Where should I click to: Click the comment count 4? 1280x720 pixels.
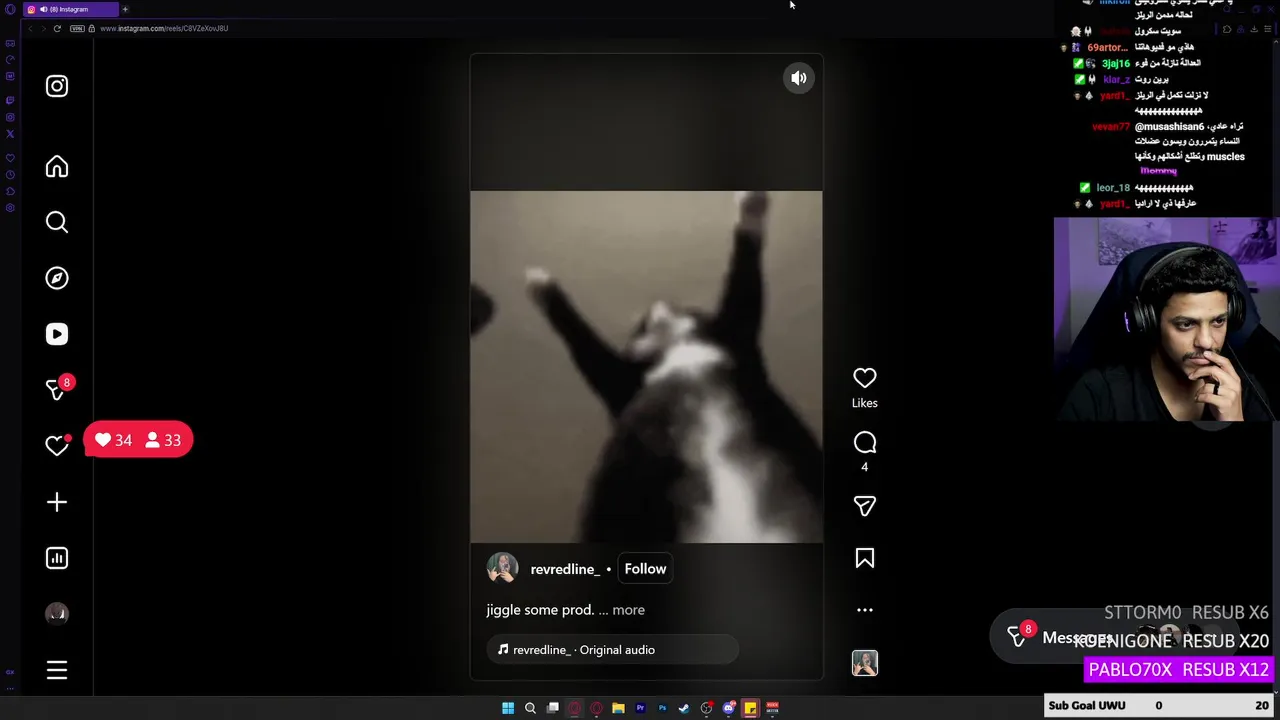click(865, 467)
